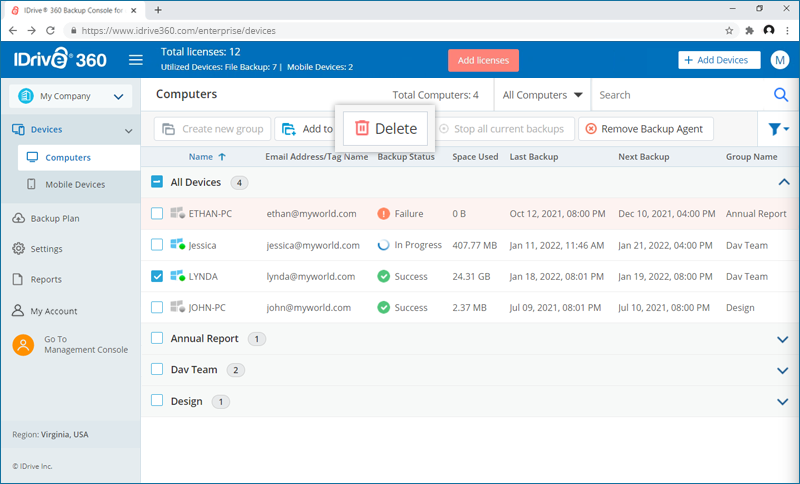Click orange Management Console person icon
The width and height of the screenshot is (800, 484).
23,345
